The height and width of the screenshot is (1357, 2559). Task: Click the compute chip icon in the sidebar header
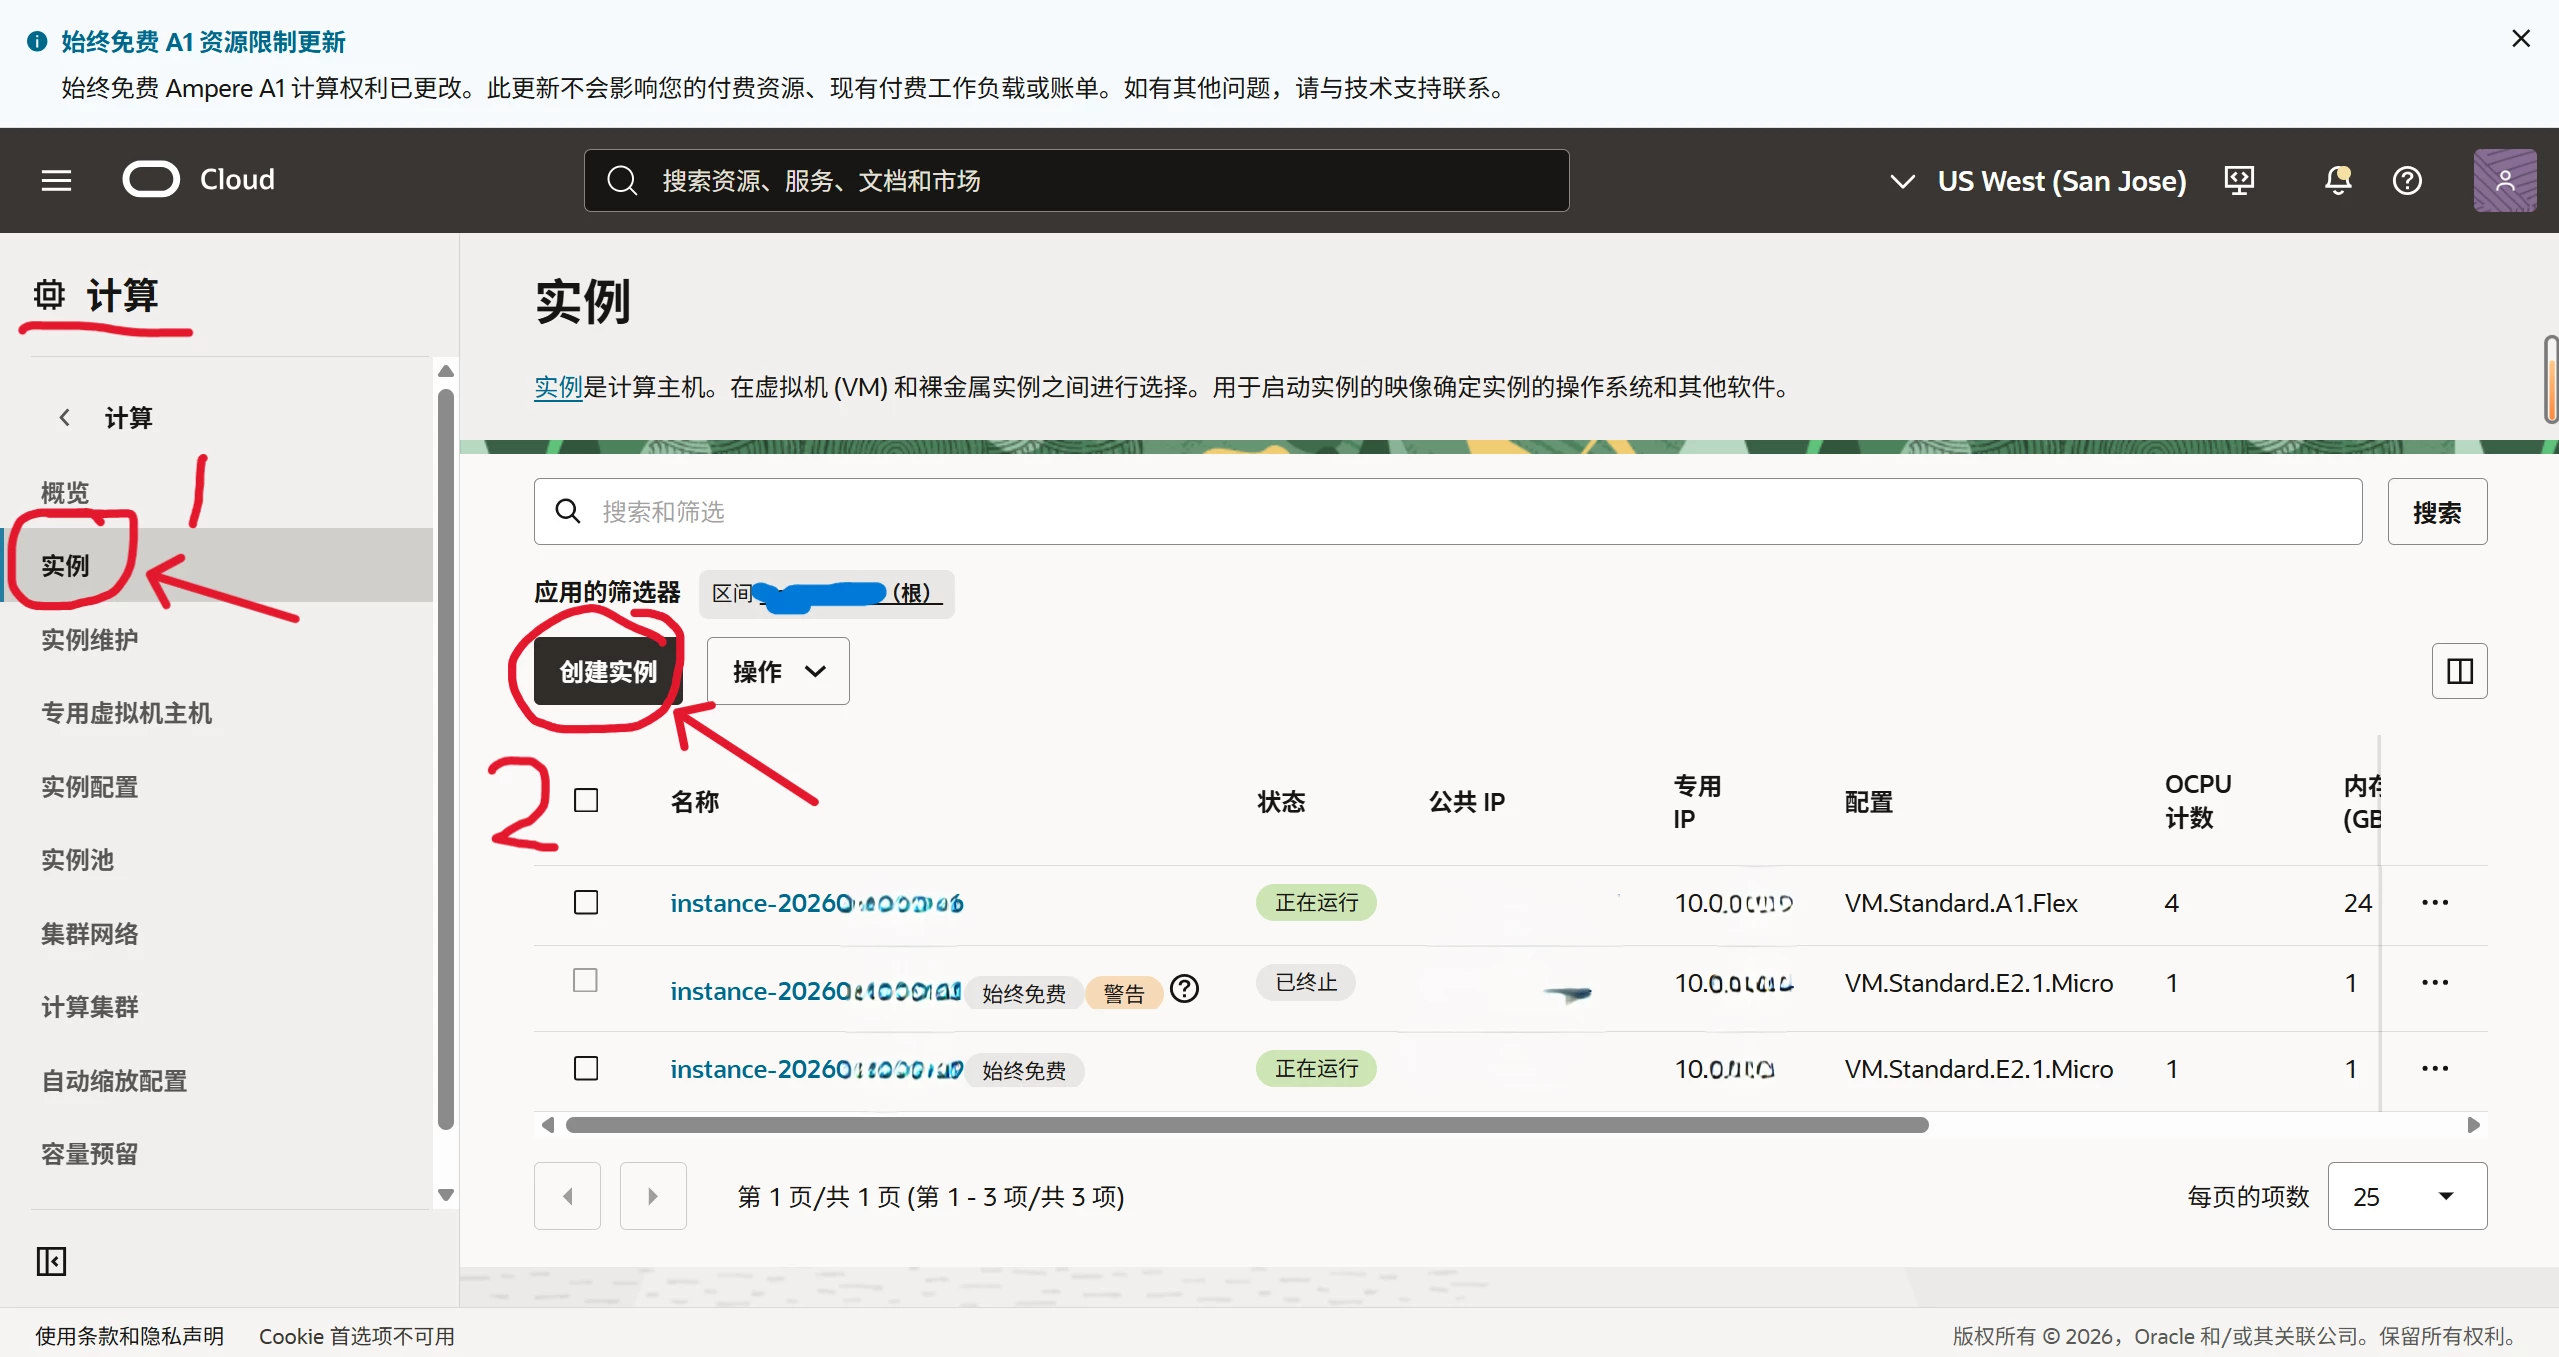click(x=48, y=295)
